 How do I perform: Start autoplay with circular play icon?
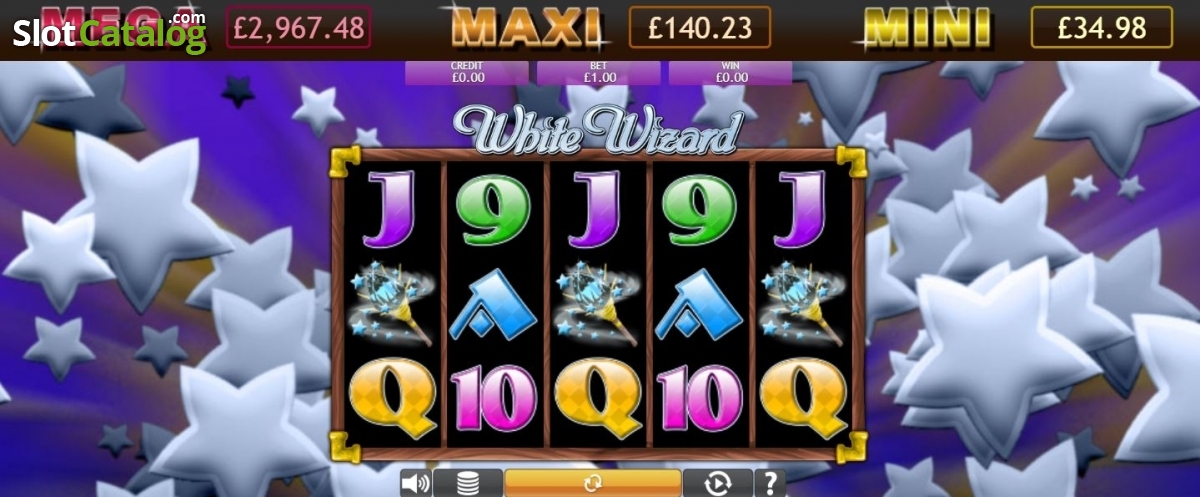[717, 483]
